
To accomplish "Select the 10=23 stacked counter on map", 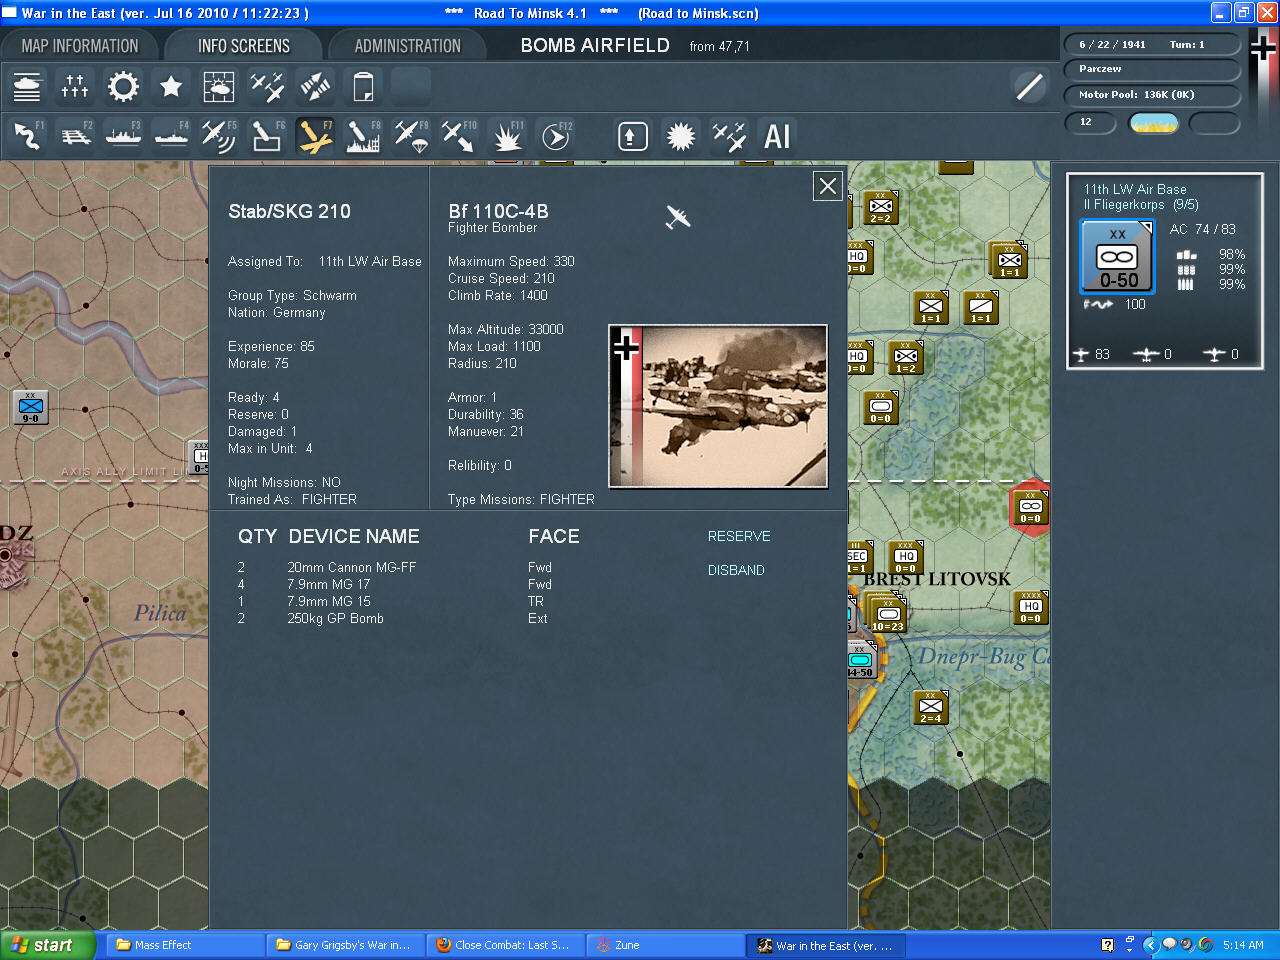I will point(887,614).
